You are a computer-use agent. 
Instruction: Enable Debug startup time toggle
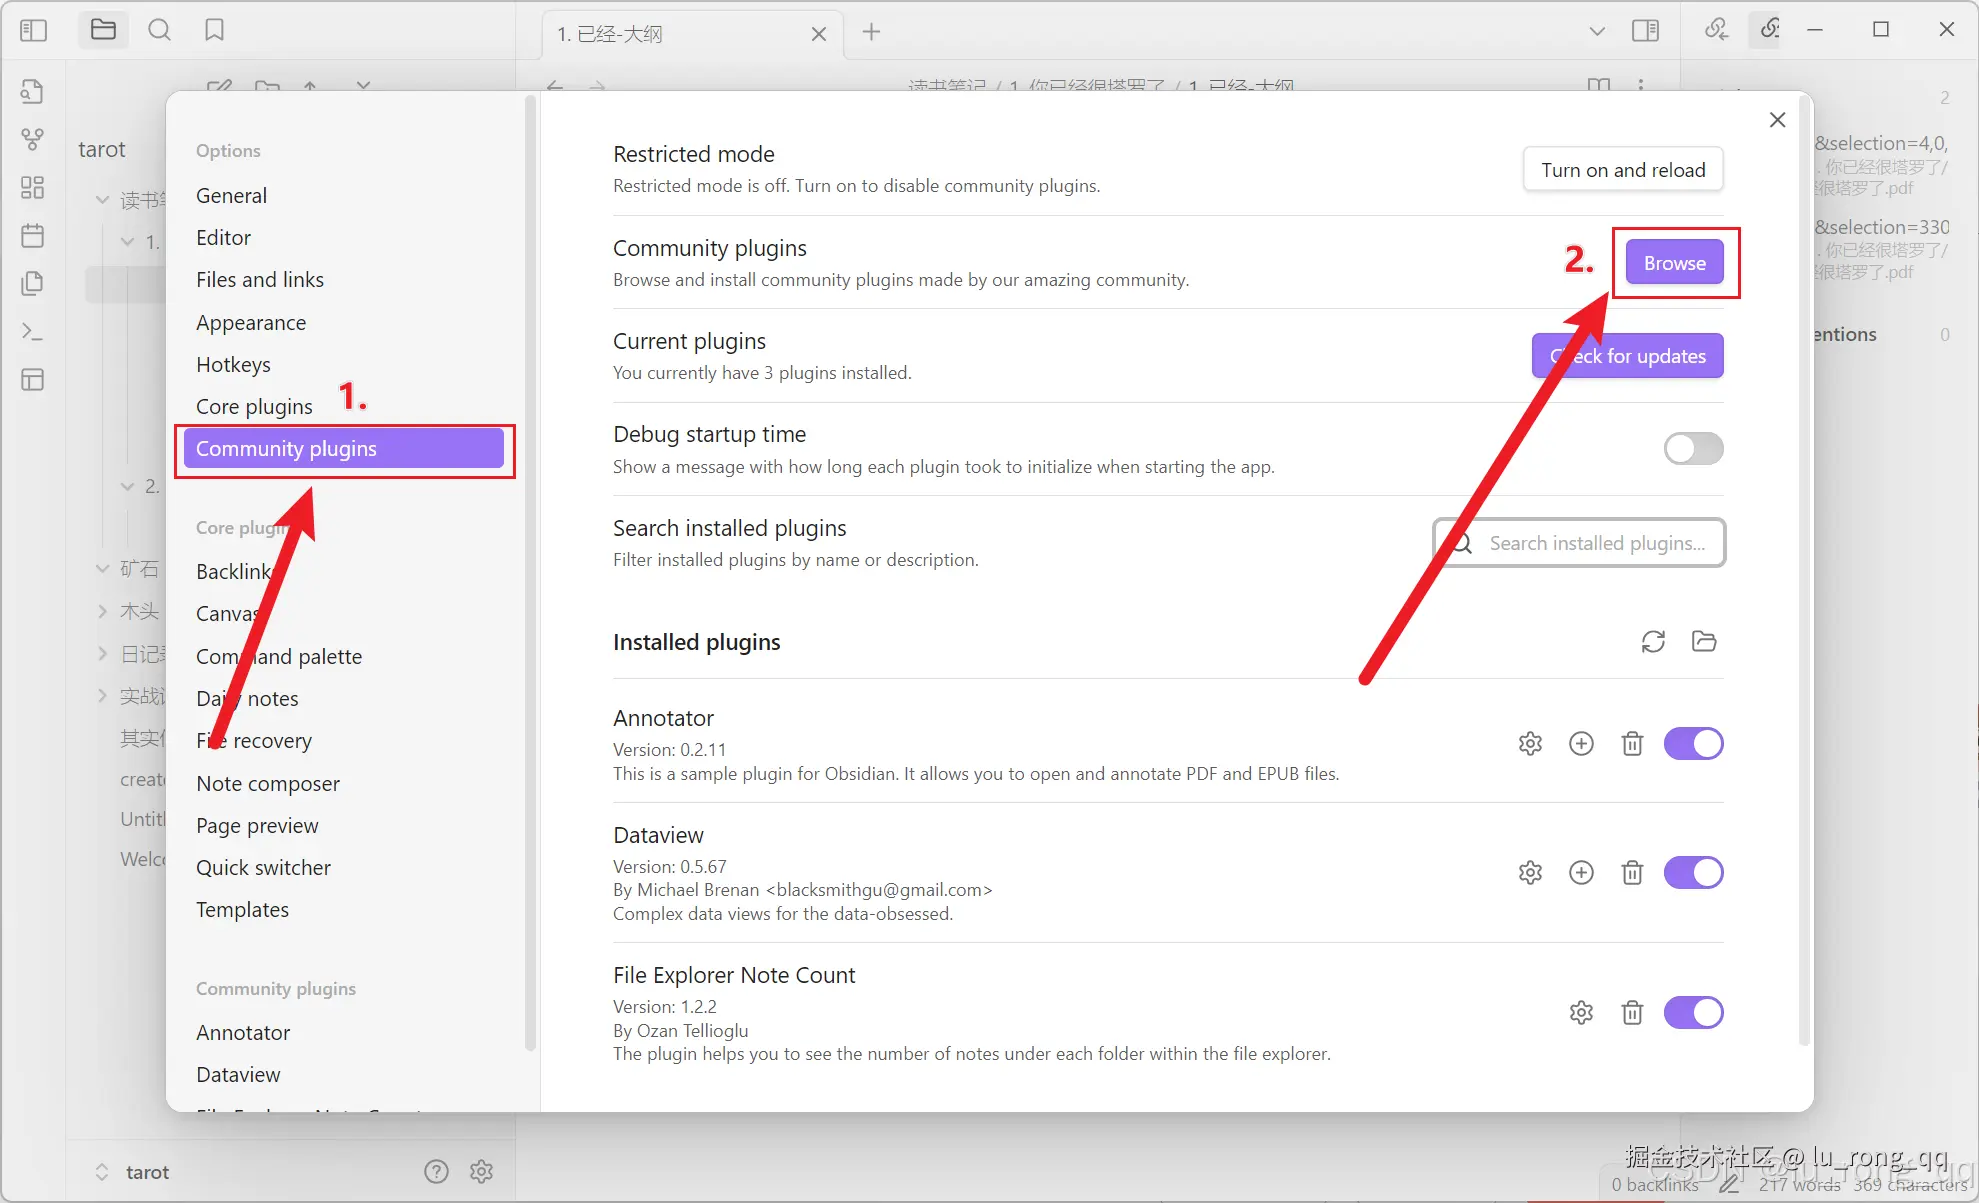coord(1693,449)
